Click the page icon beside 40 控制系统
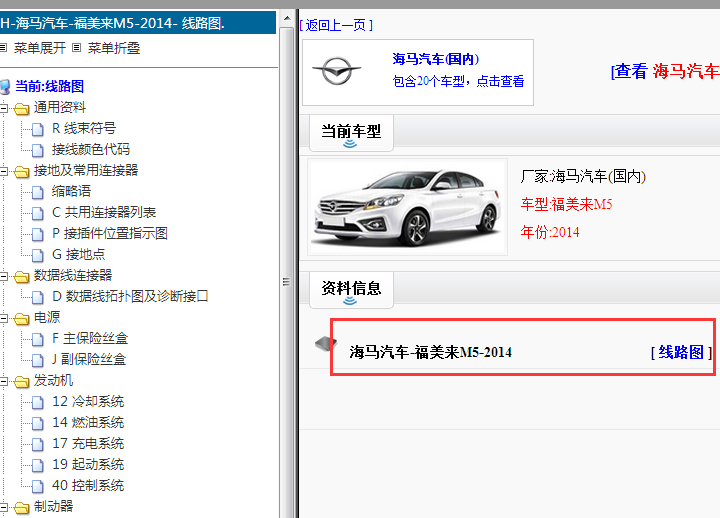The image size is (720, 518). pos(38,487)
